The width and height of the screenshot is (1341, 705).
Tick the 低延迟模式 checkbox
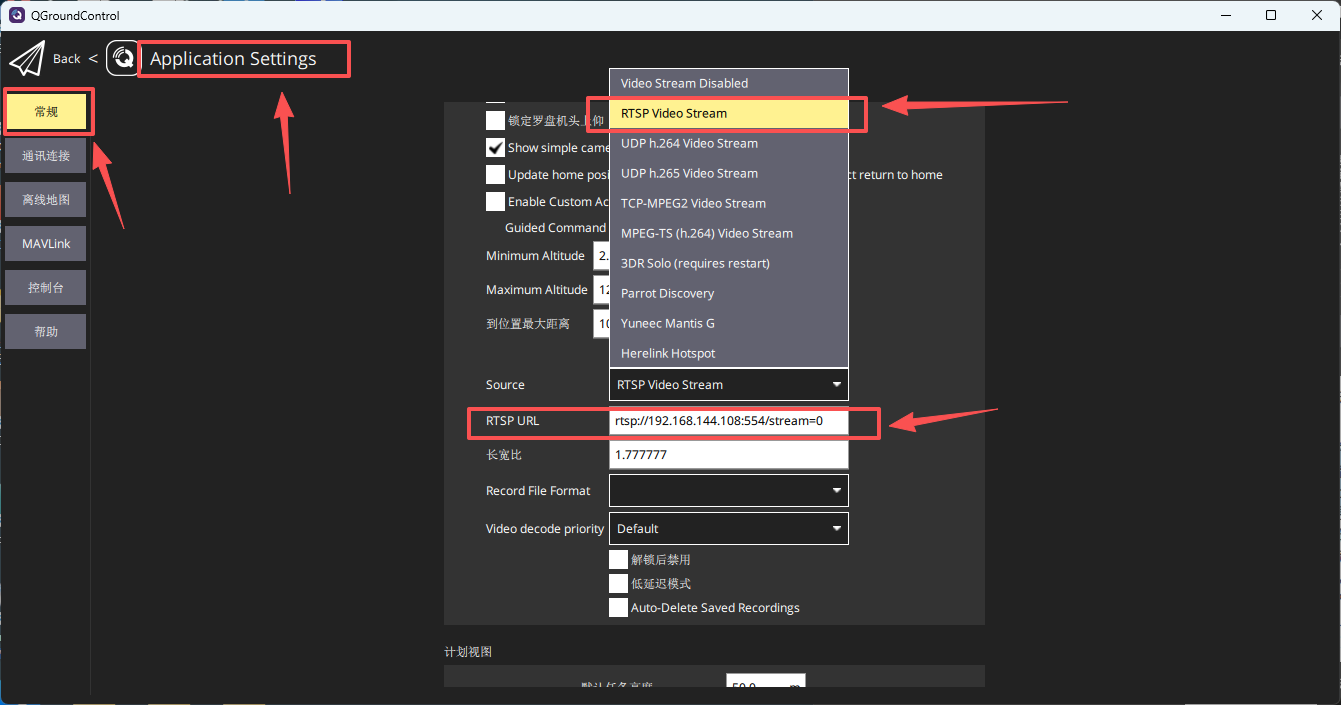618,583
